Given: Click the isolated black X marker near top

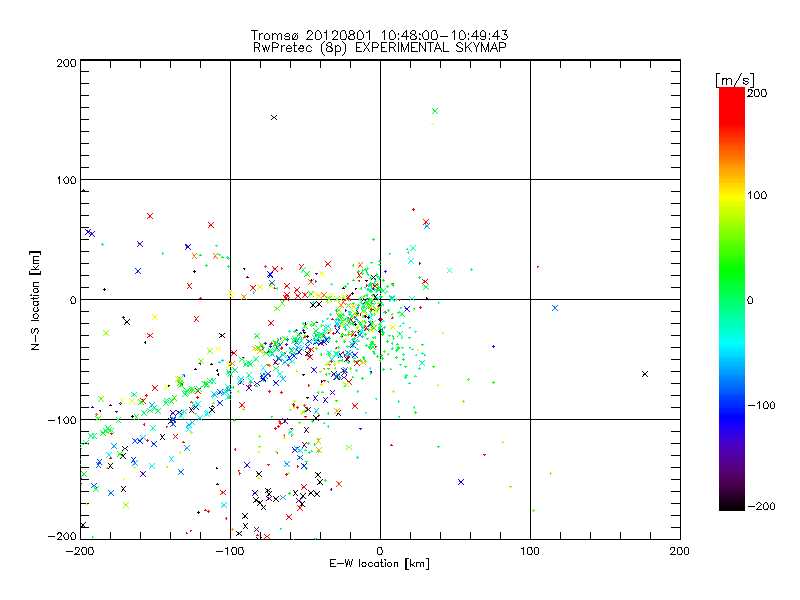Looking at the screenshot, I should click(x=274, y=117).
